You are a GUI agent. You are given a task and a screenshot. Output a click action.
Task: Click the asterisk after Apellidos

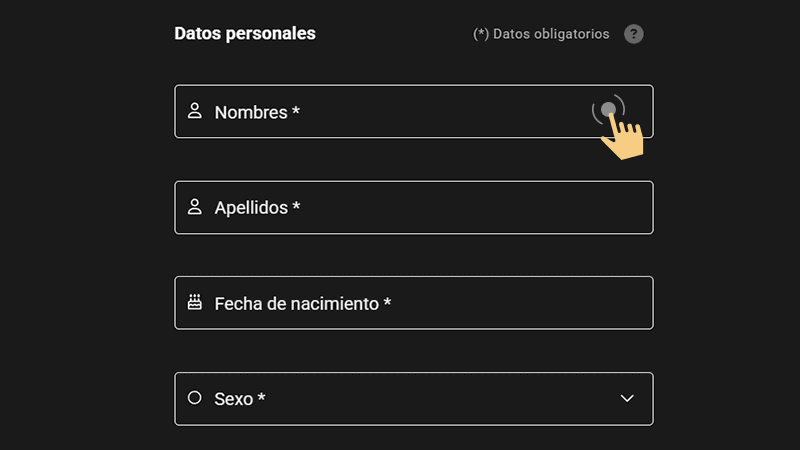pyautogui.click(x=296, y=206)
